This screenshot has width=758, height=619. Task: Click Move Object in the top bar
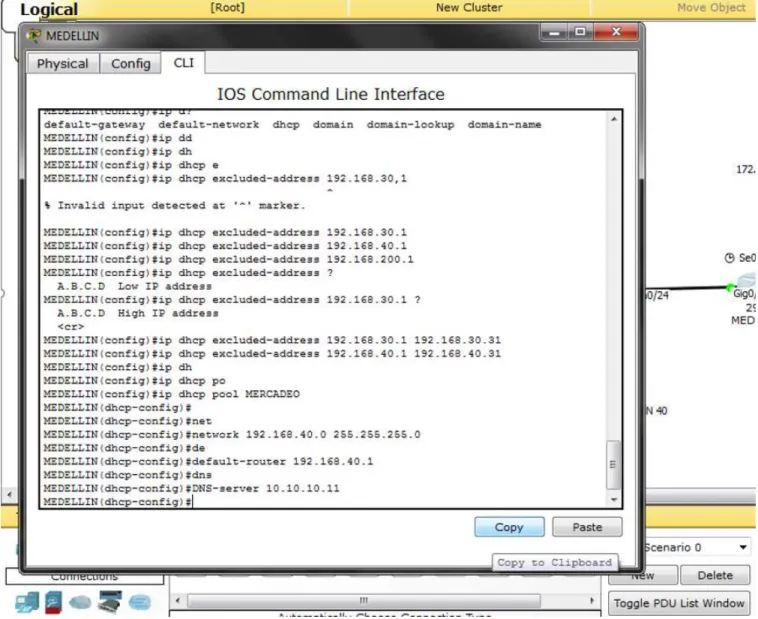(x=711, y=8)
